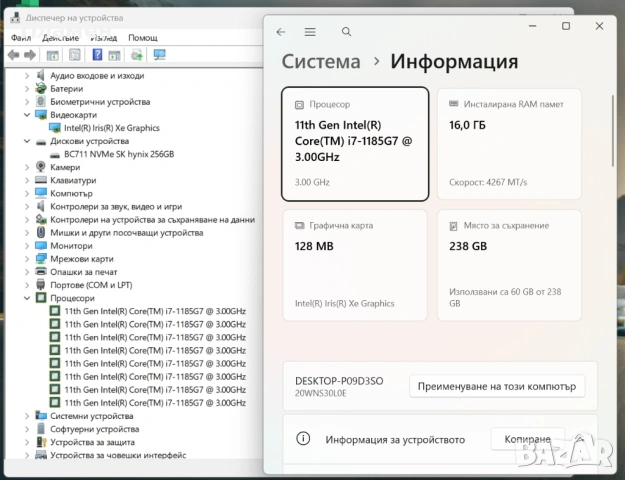Click the back arrow in Settings window
Image resolution: width=625 pixels, height=480 pixels.
(x=281, y=32)
